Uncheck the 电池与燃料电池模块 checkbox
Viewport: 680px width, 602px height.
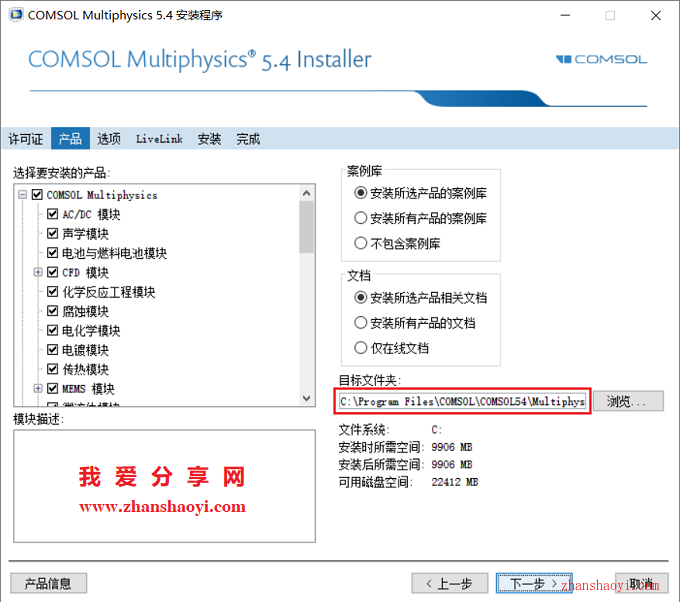(x=52, y=252)
